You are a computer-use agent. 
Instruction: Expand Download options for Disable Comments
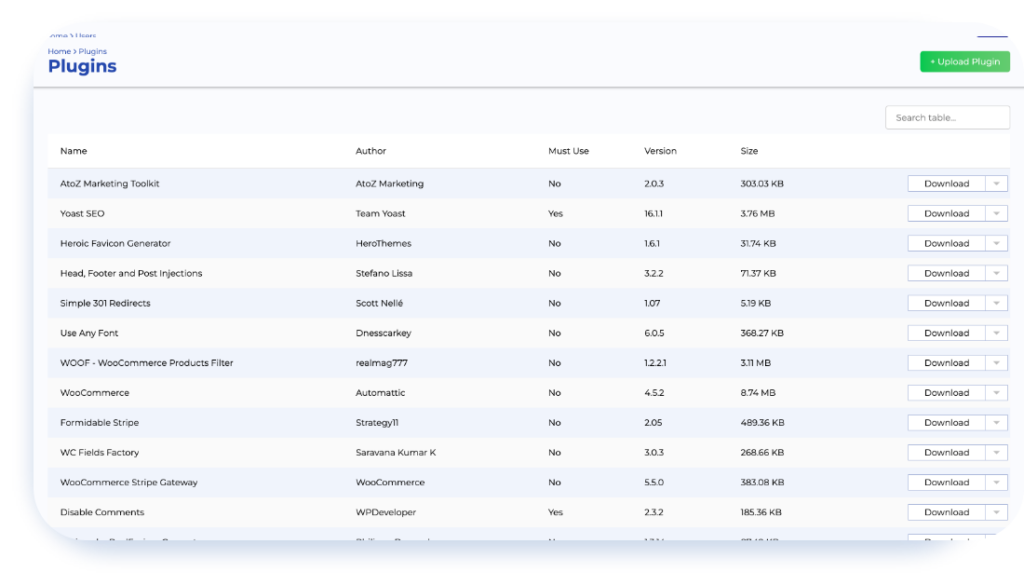[996, 511]
